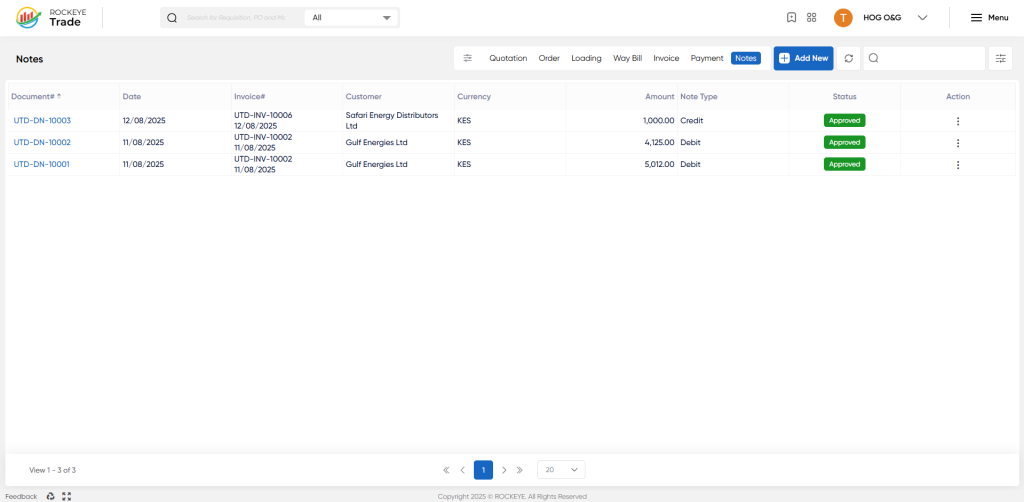Screen dimensions: 1024x502
Task: Switch to the Quotation tab
Action: pos(508,58)
